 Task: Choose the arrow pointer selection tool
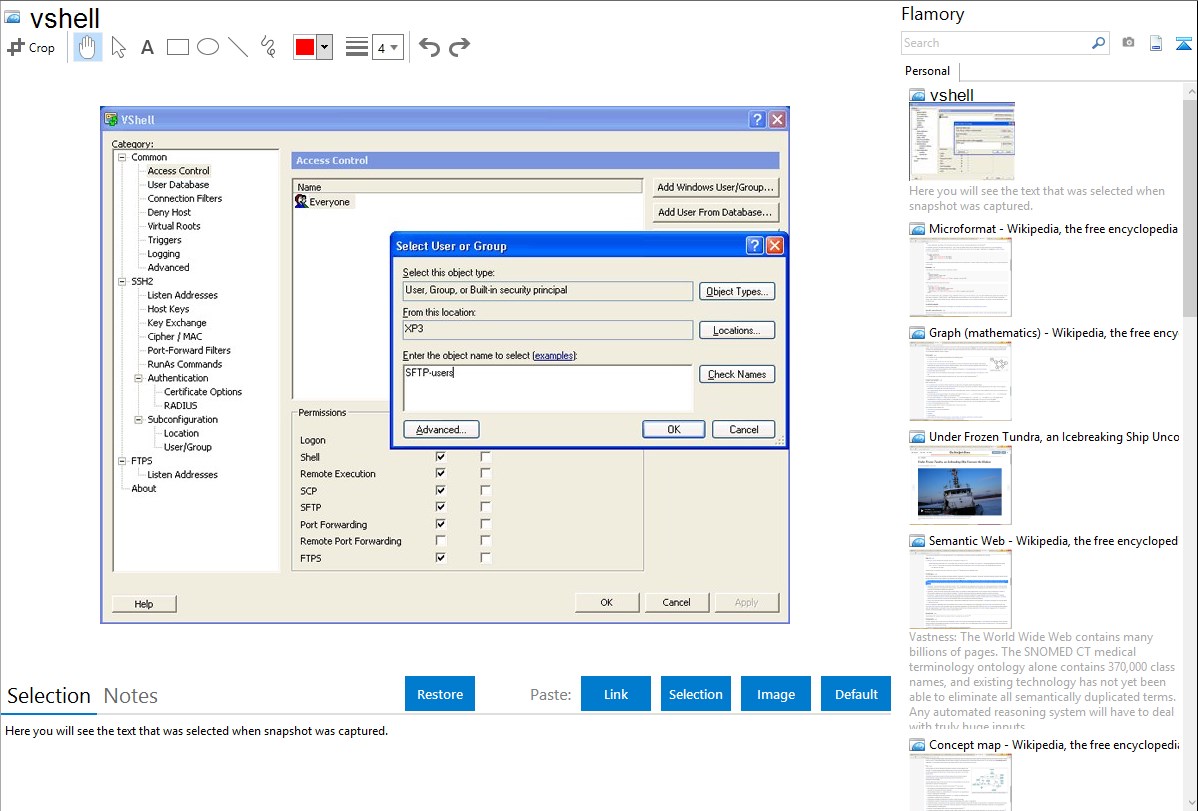point(118,47)
